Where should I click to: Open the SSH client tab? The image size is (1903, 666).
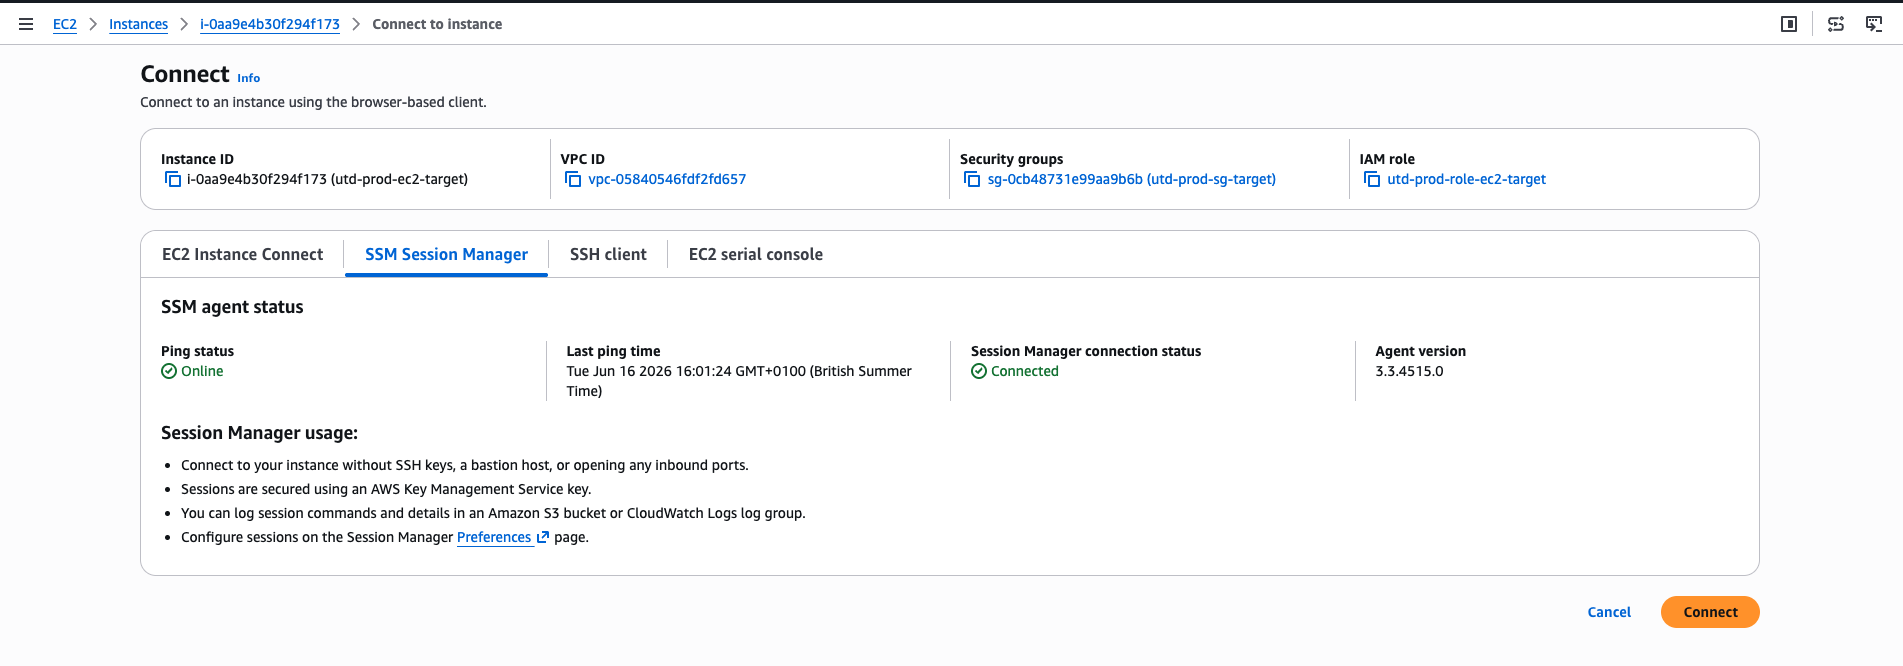click(x=608, y=254)
